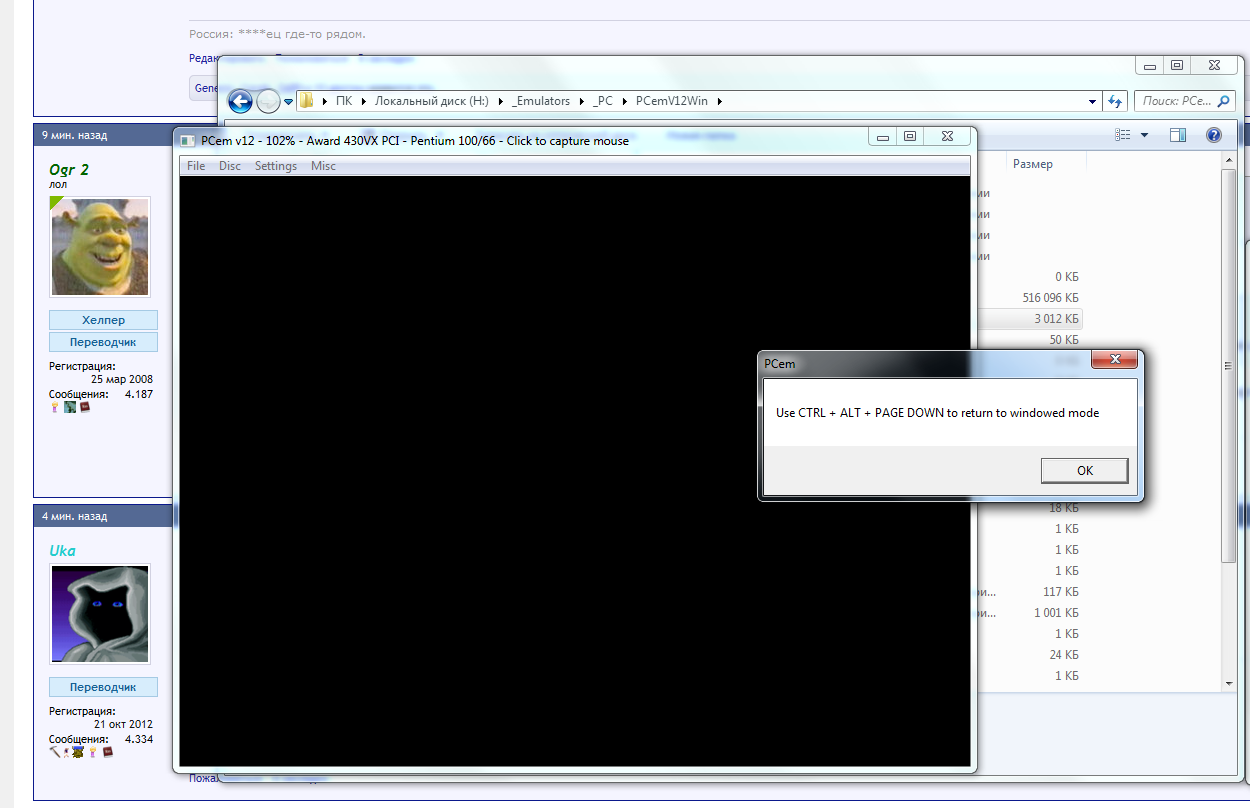Click the hammer award icon of Uka
The image size is (1250, 808).
point(55,752)
